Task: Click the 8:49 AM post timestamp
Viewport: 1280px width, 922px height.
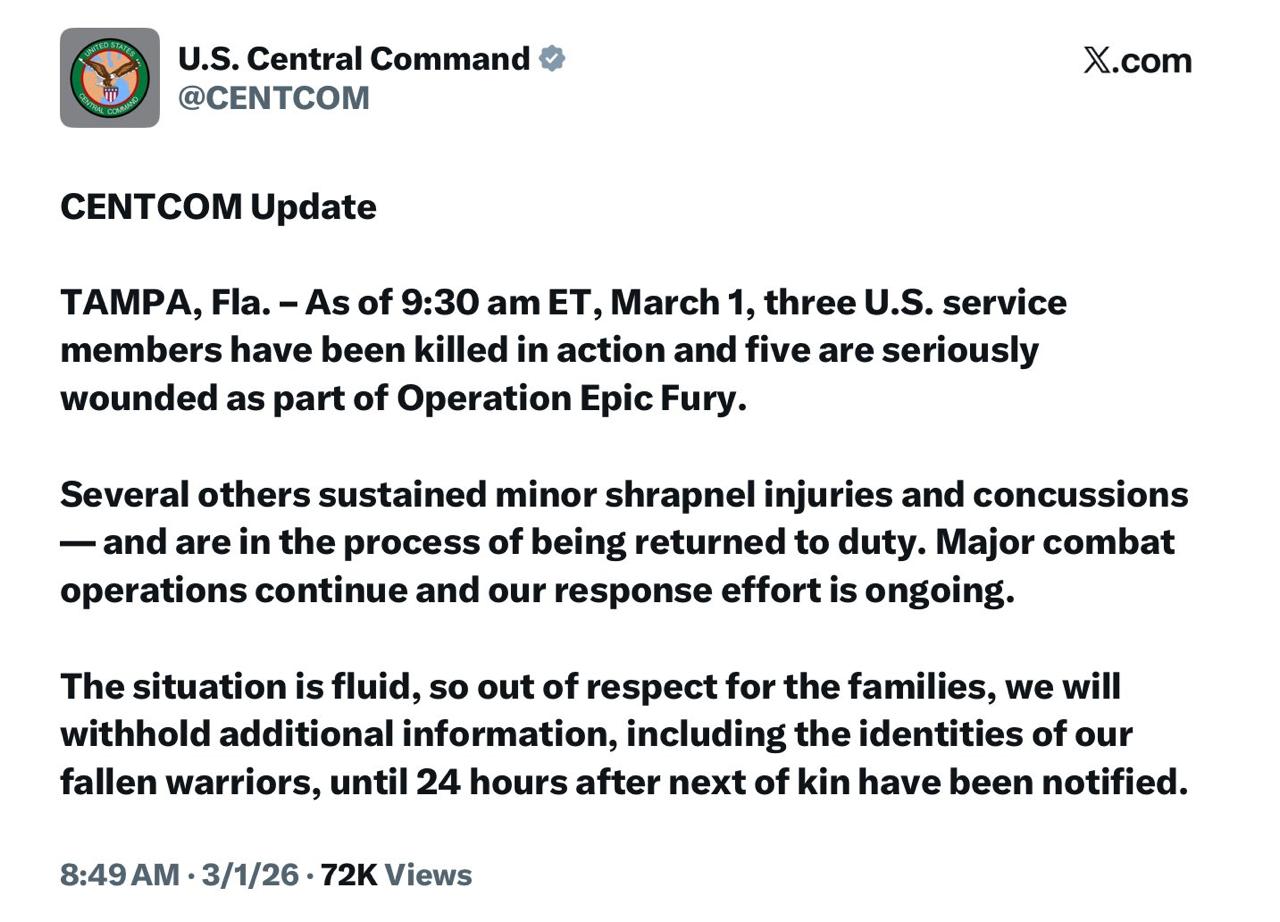Action: pyautogui.click(x=119, y=875)
